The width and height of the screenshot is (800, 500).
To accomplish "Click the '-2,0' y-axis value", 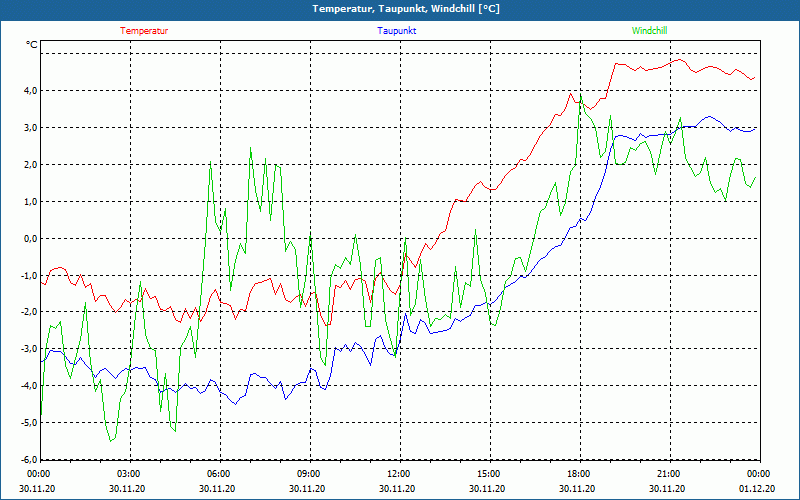I will coord(29,312).
